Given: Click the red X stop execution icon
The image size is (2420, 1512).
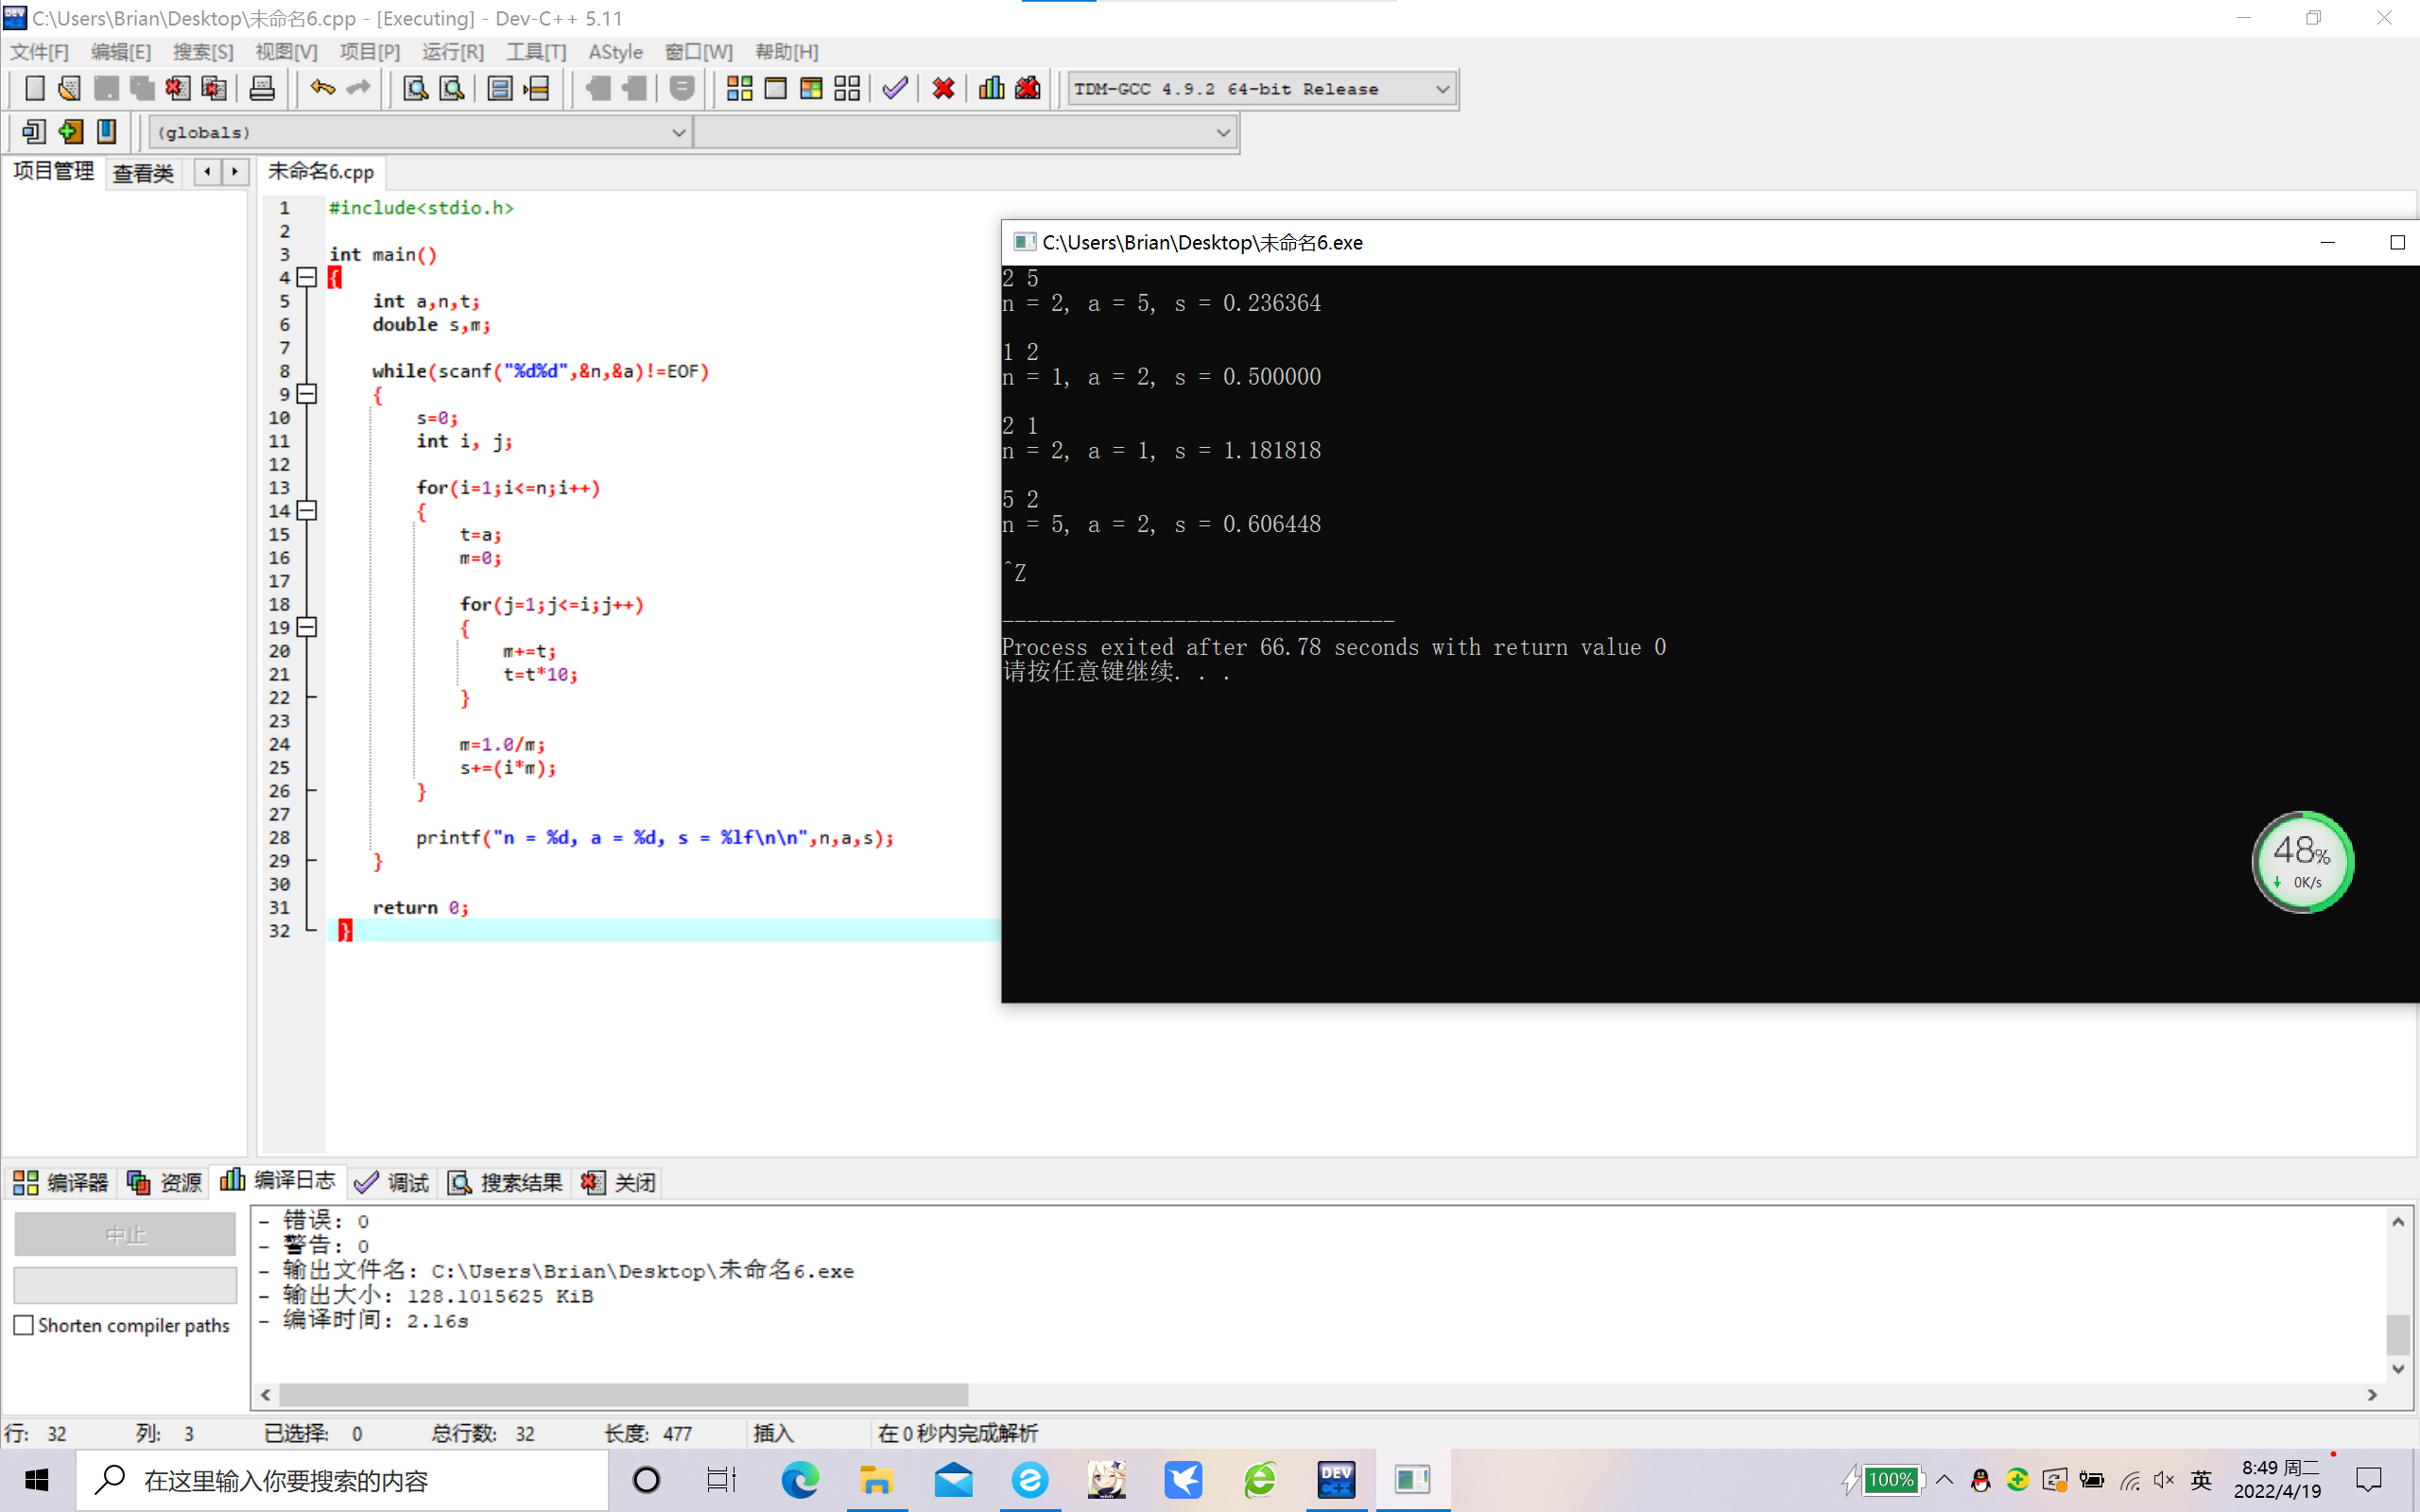Looking at the screenshot, I should (943, 89).
